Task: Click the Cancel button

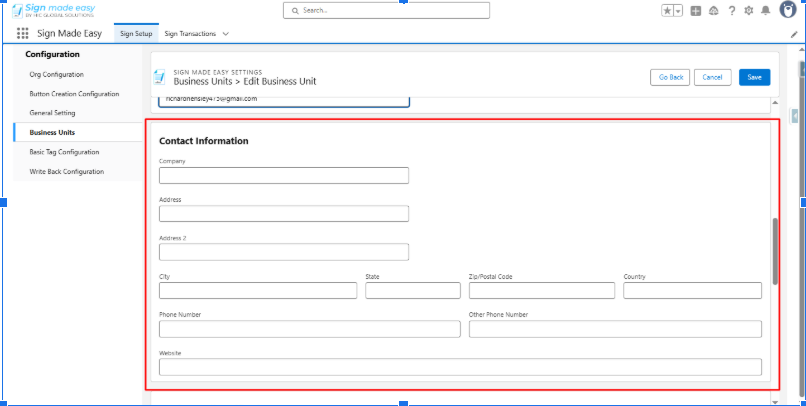Action: coord(712,77)
